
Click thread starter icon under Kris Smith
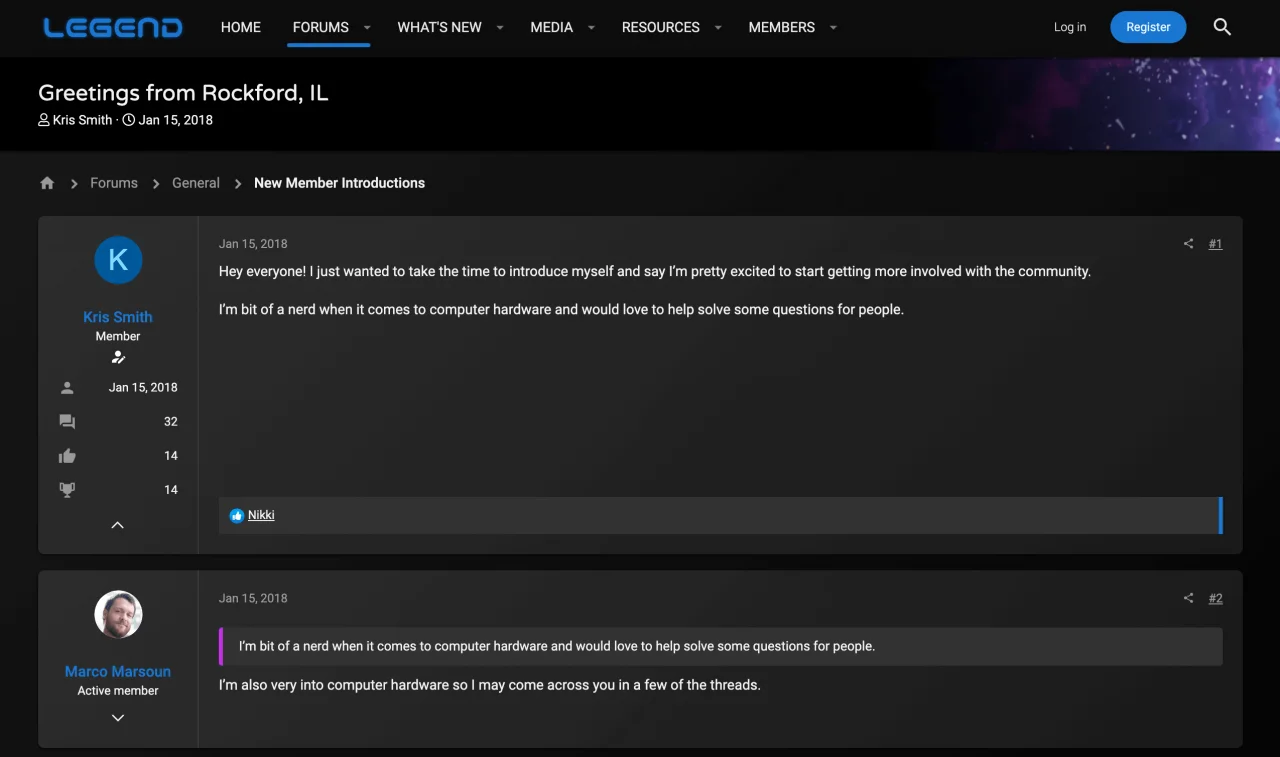pyautogui.click(x=118, y=357)
